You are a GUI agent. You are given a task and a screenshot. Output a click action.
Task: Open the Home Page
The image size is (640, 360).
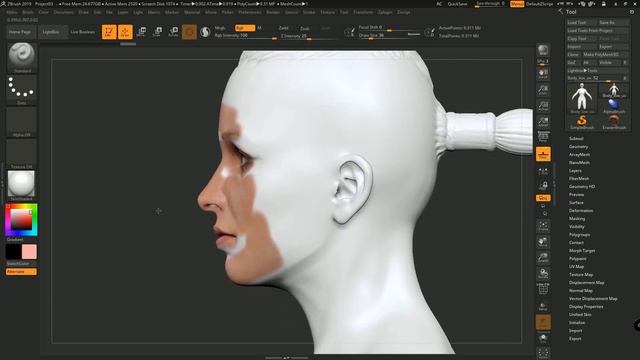20,32
